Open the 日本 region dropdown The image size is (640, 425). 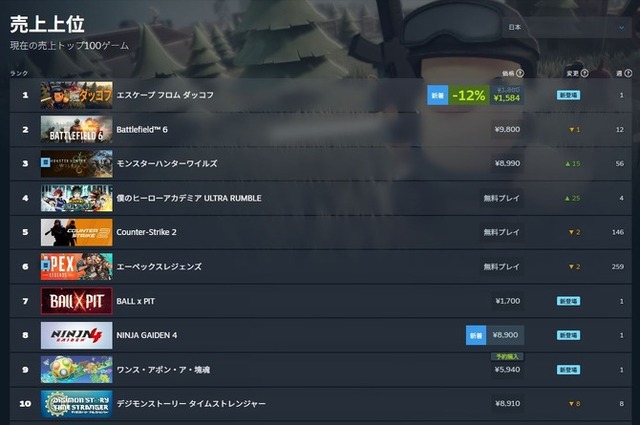567,27
